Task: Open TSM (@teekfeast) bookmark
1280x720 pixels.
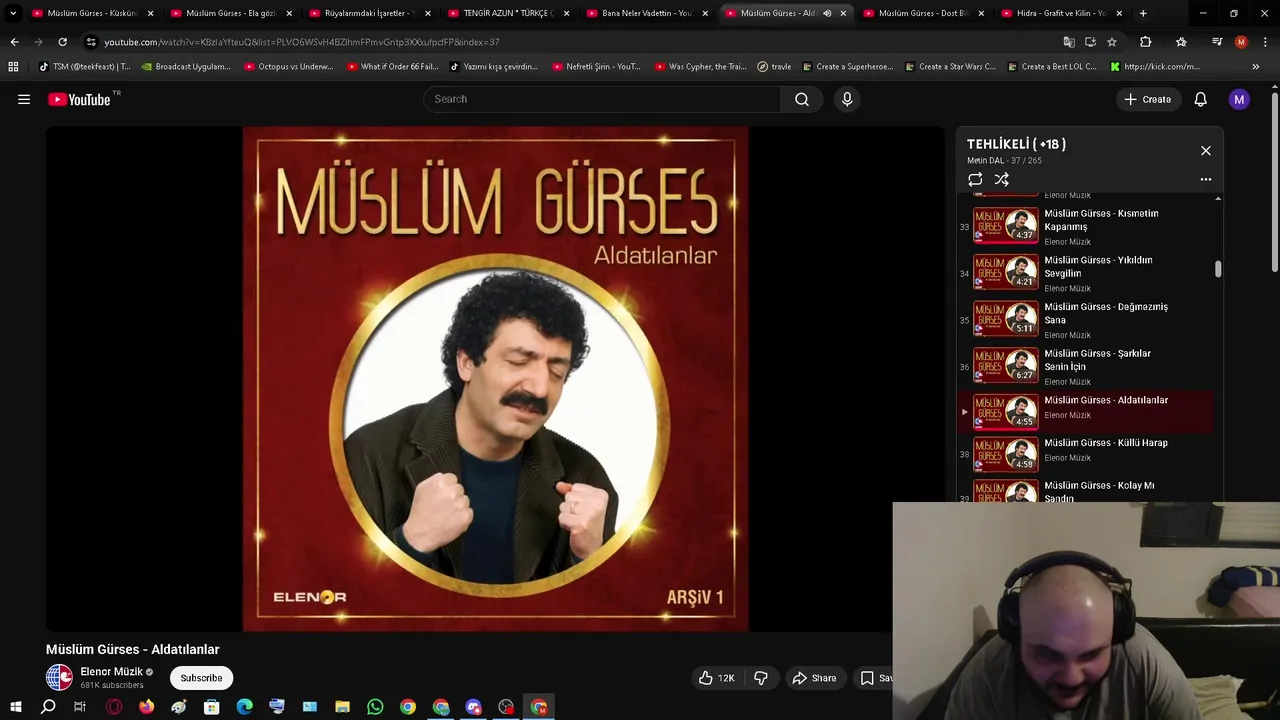Action: pyautogui.click(x=85, y=67)
